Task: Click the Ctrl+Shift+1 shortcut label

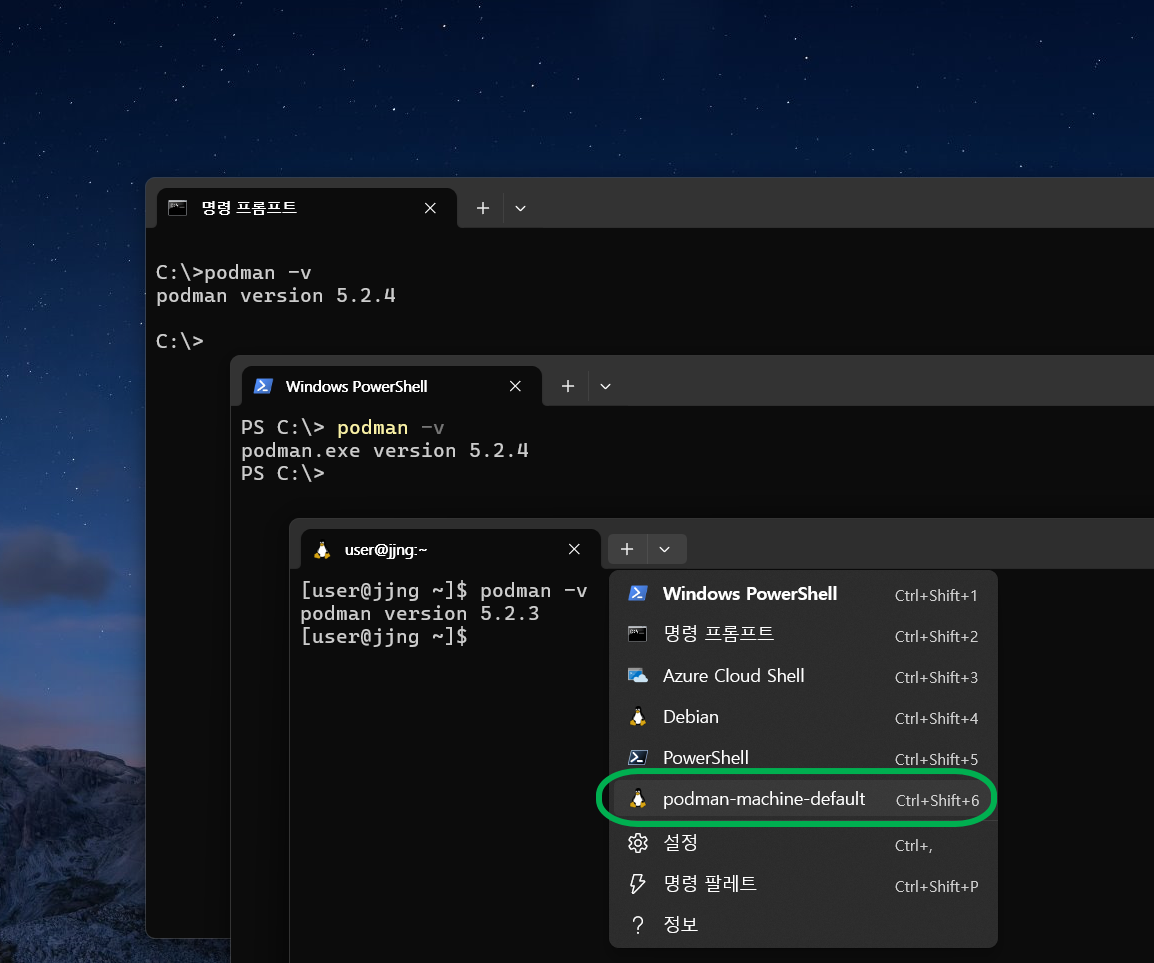Action: click(x=936, y=596)
